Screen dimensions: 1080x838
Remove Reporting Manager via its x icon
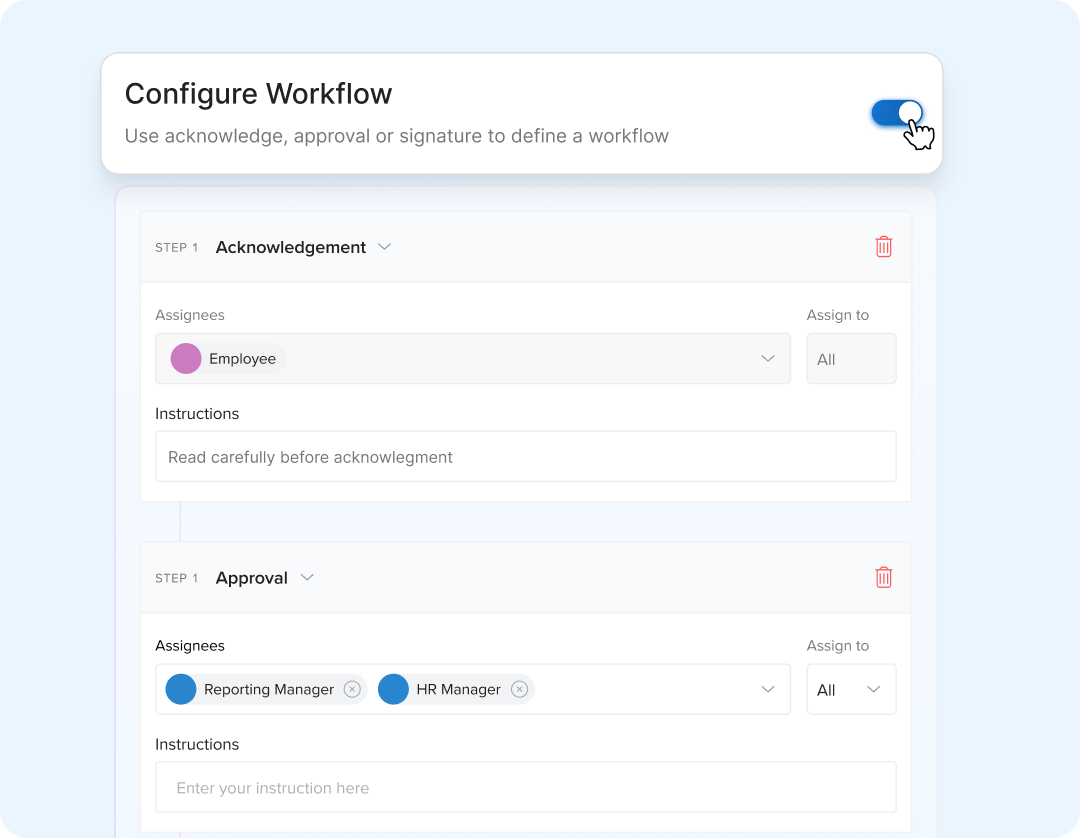click(352, 689)
